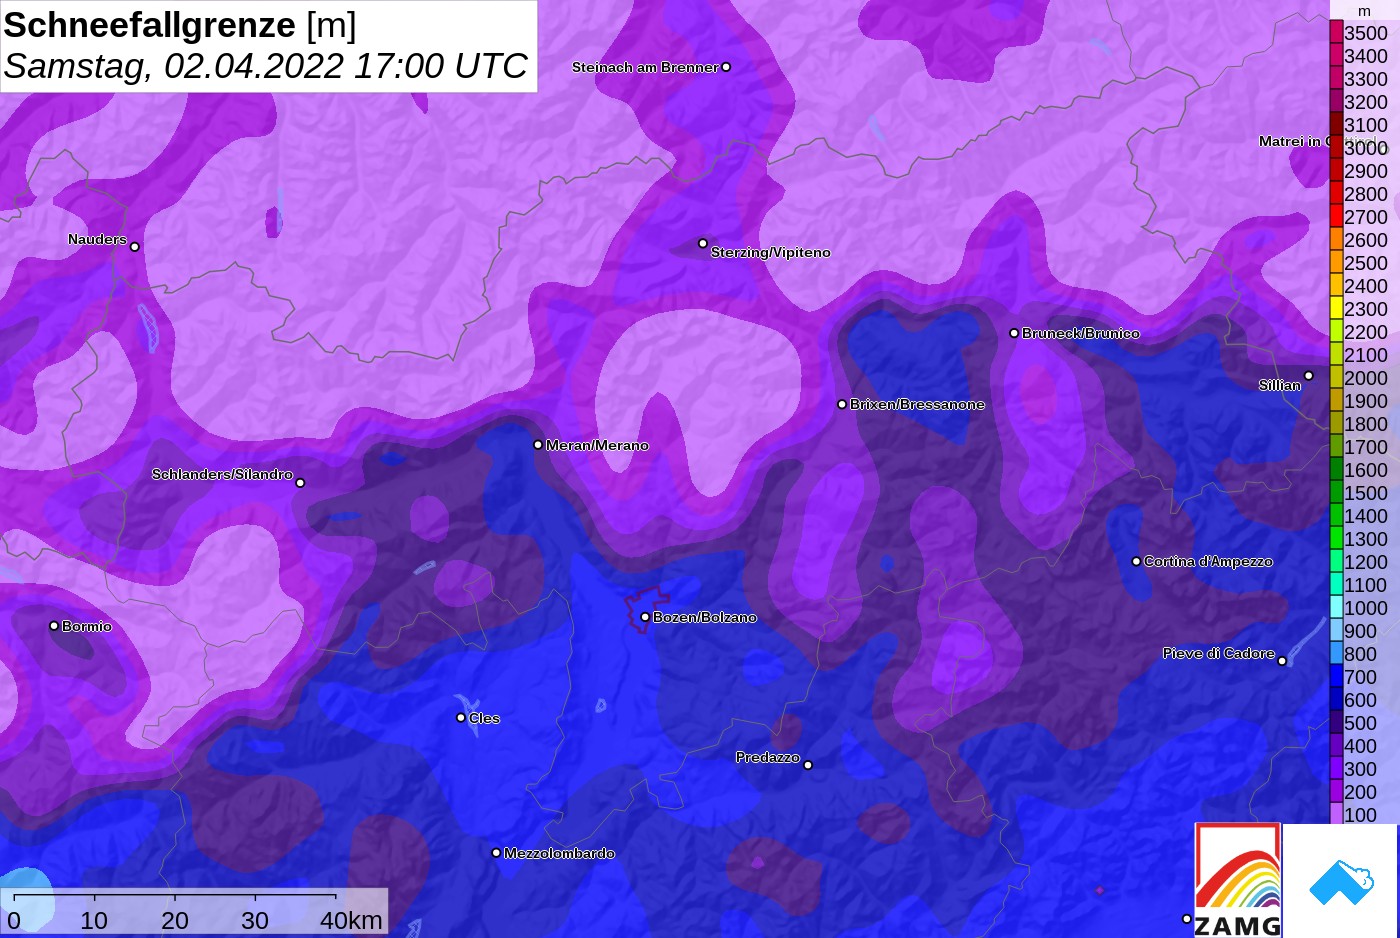
Task: Click the Nauders label
Action: [97, 239]
